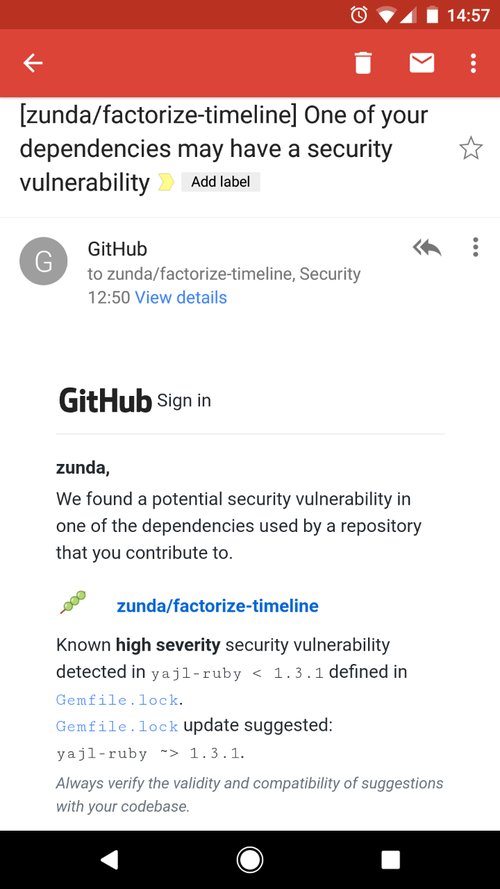Expand View details for recipients
Viewport: 500px width, 889px height.
click(x=181, y=298)
